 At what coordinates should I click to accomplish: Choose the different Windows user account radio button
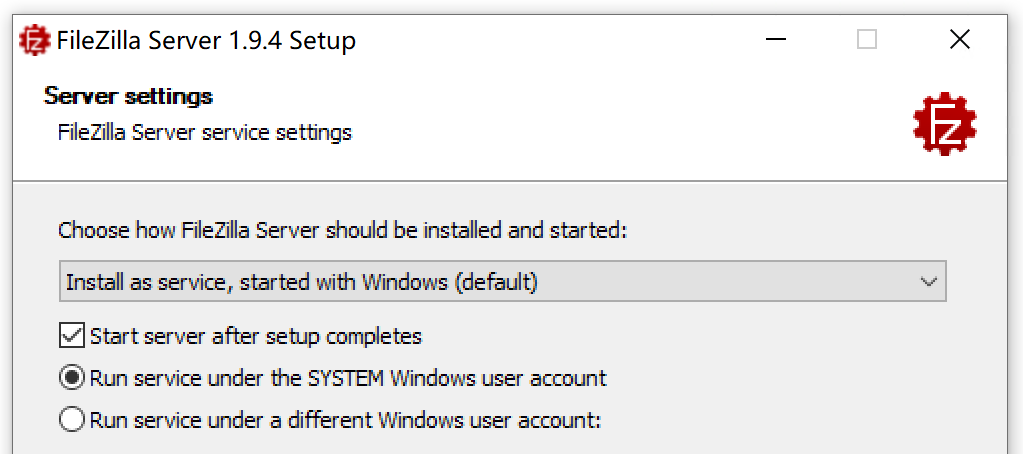tap(72, 419)
